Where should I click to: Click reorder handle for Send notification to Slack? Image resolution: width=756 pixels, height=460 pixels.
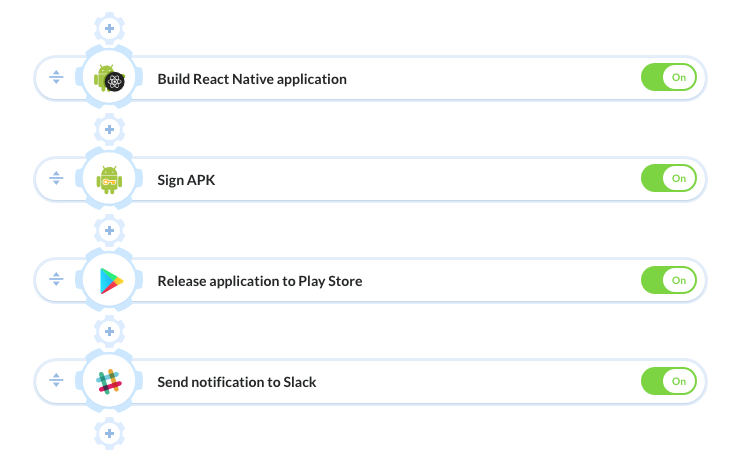tap(56, 380)
